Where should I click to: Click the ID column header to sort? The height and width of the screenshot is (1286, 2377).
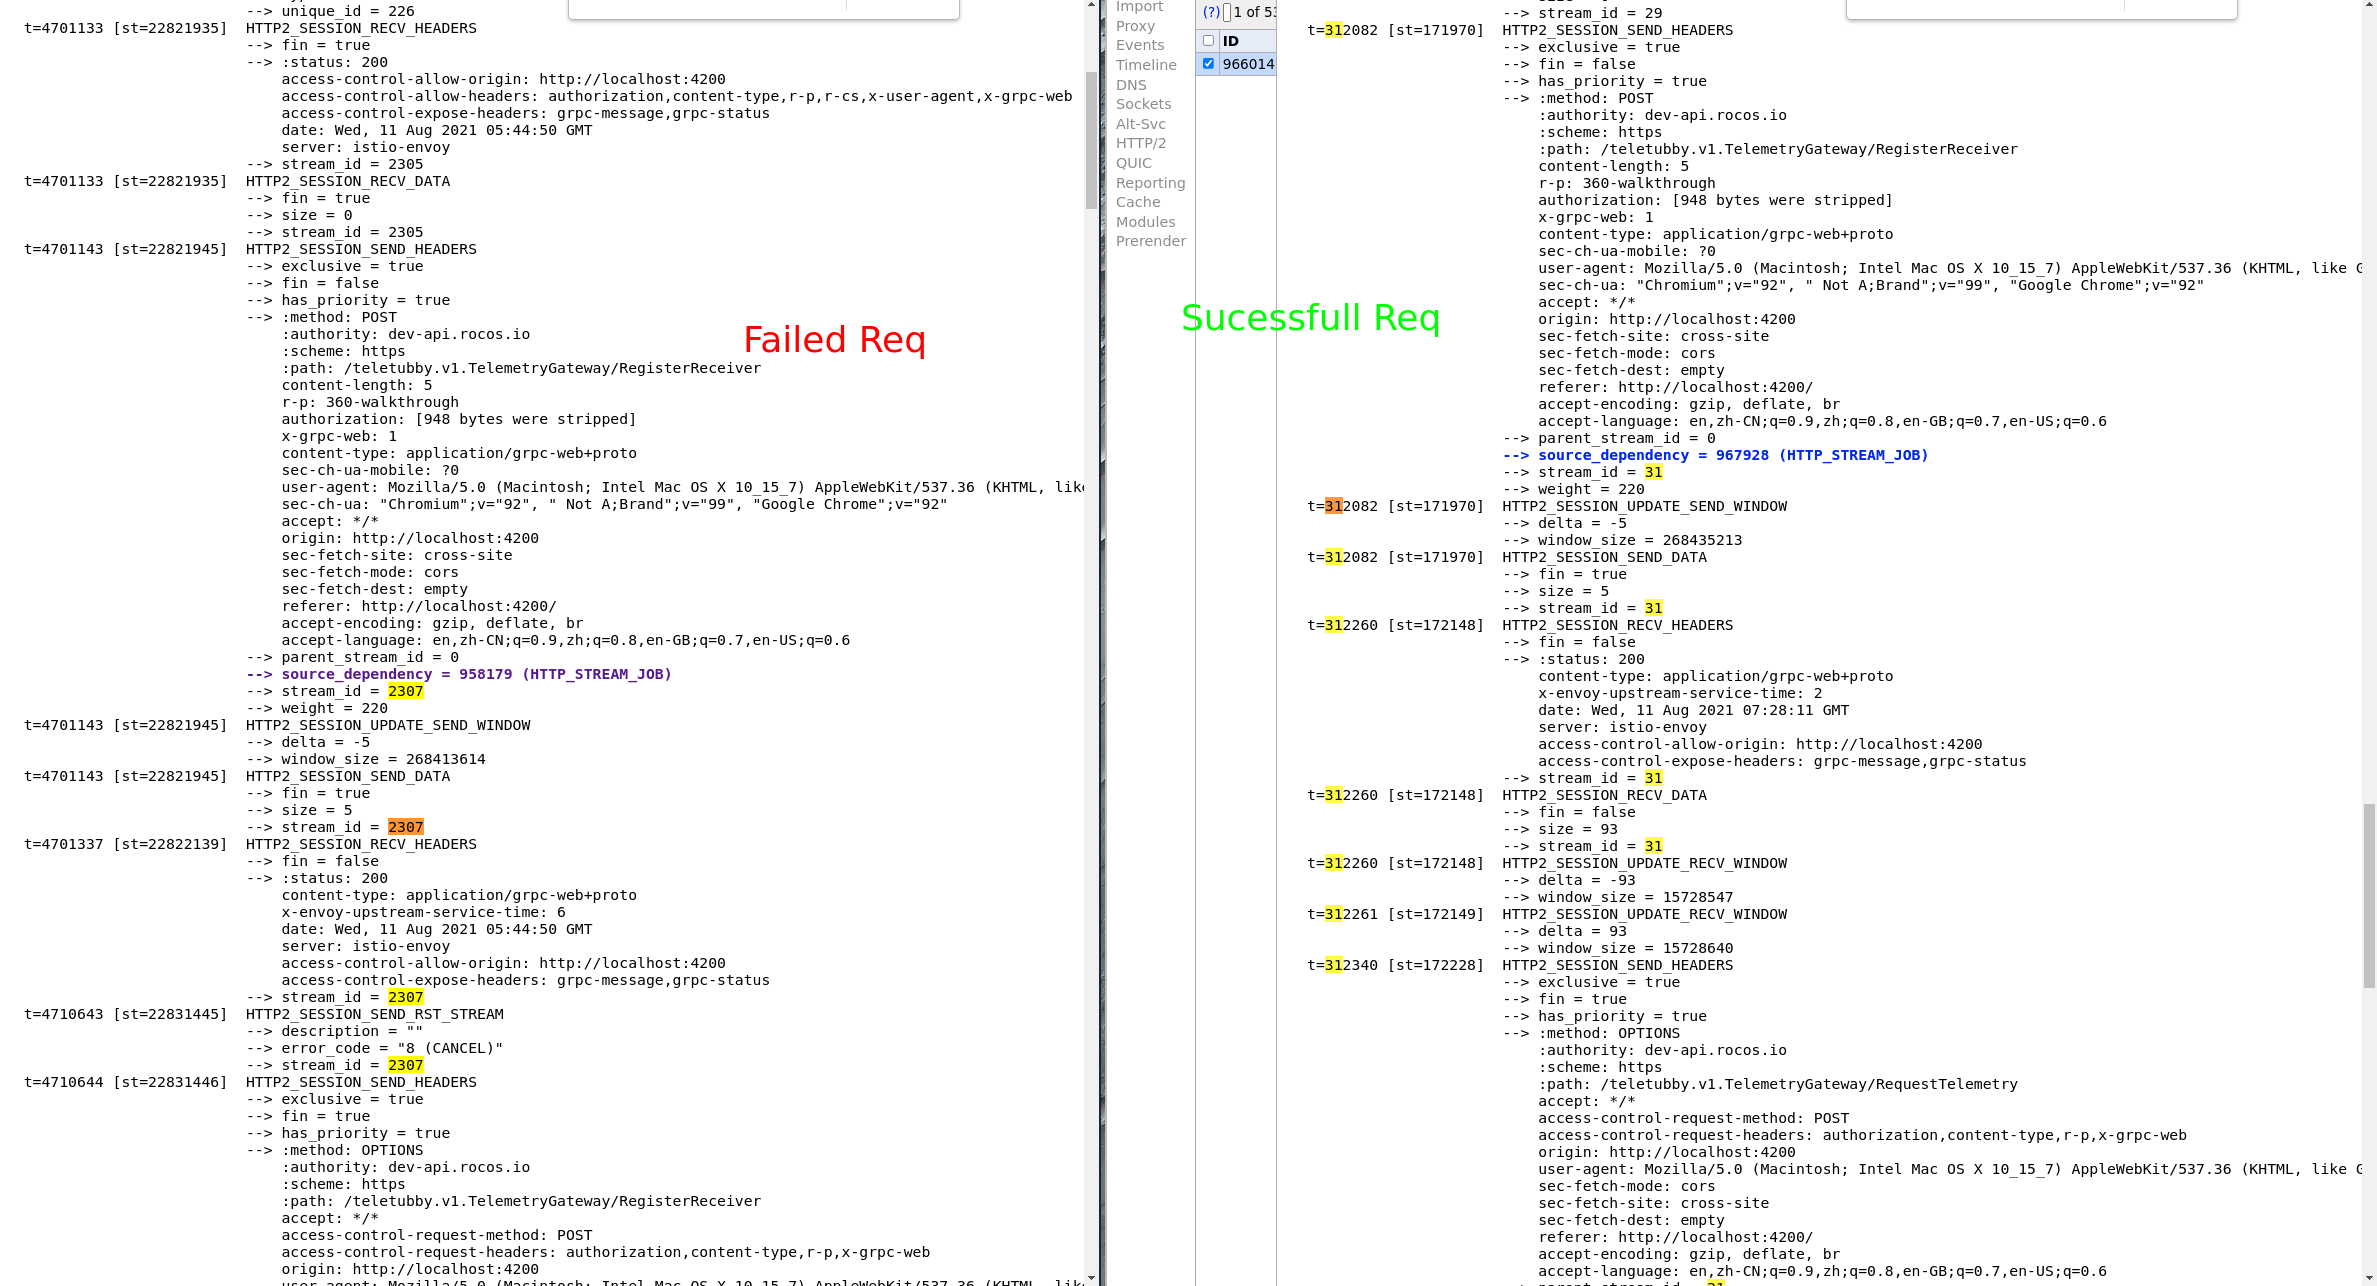[1231, 41]
